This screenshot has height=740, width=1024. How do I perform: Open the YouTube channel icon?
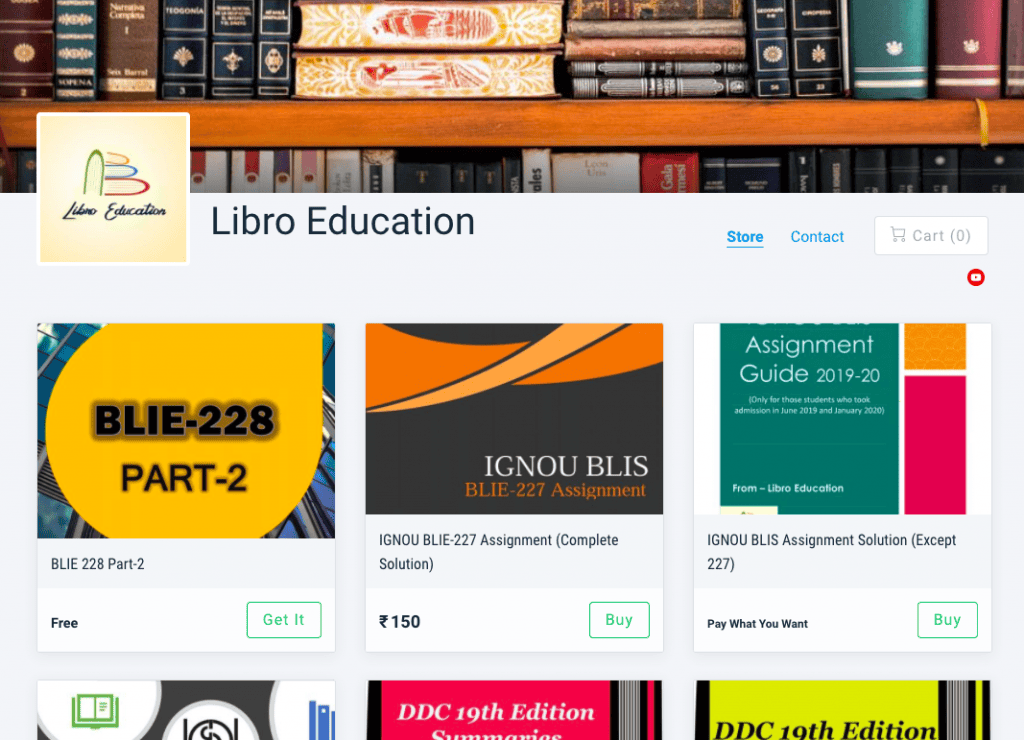976,278
